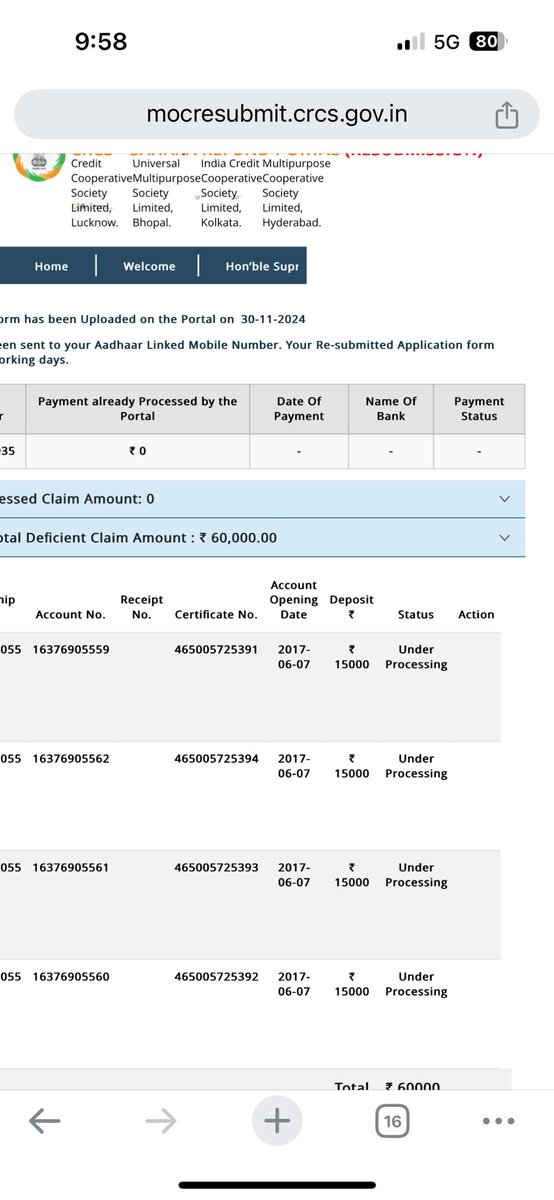554x1200 pixels.
Task: Tap the Account Opening Date column header
Action: pyautogui.click(x=294, y=600)
